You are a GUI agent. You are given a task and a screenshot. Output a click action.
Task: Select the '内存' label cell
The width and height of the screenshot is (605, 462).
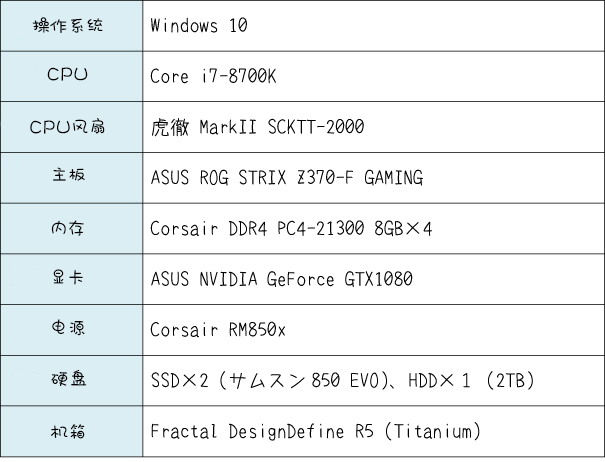71,228
